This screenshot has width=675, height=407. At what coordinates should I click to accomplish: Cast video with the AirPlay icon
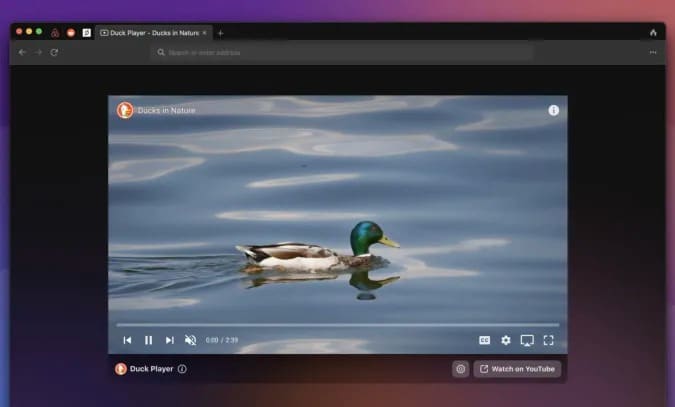527,340
